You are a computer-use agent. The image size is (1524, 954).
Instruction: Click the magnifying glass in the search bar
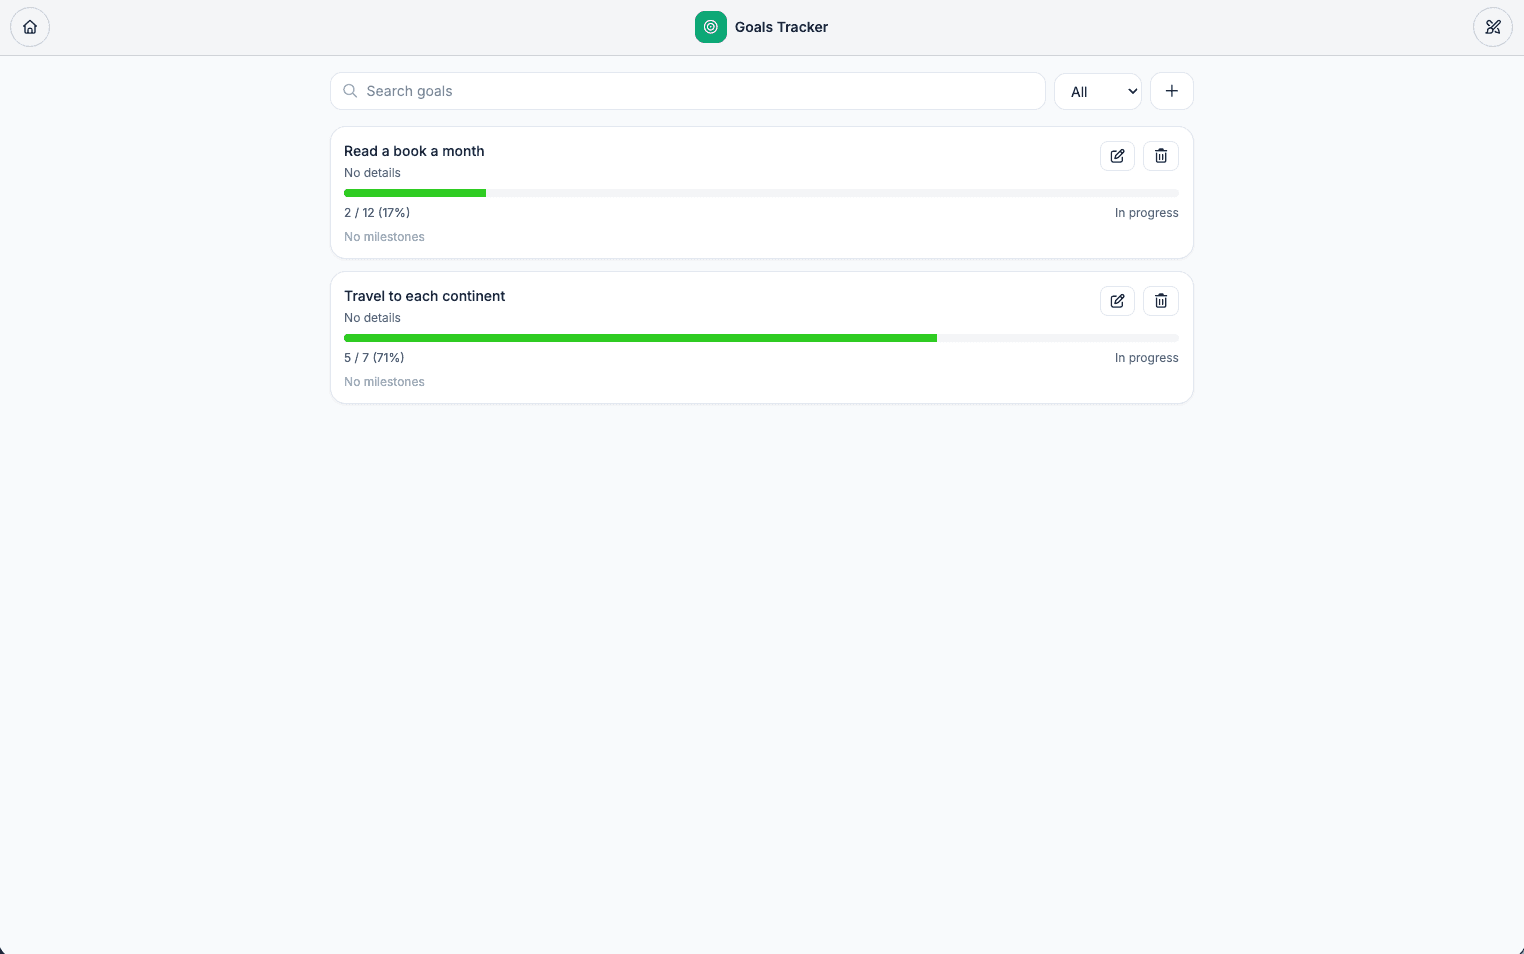pyautogui.click(x=350, y=90)
